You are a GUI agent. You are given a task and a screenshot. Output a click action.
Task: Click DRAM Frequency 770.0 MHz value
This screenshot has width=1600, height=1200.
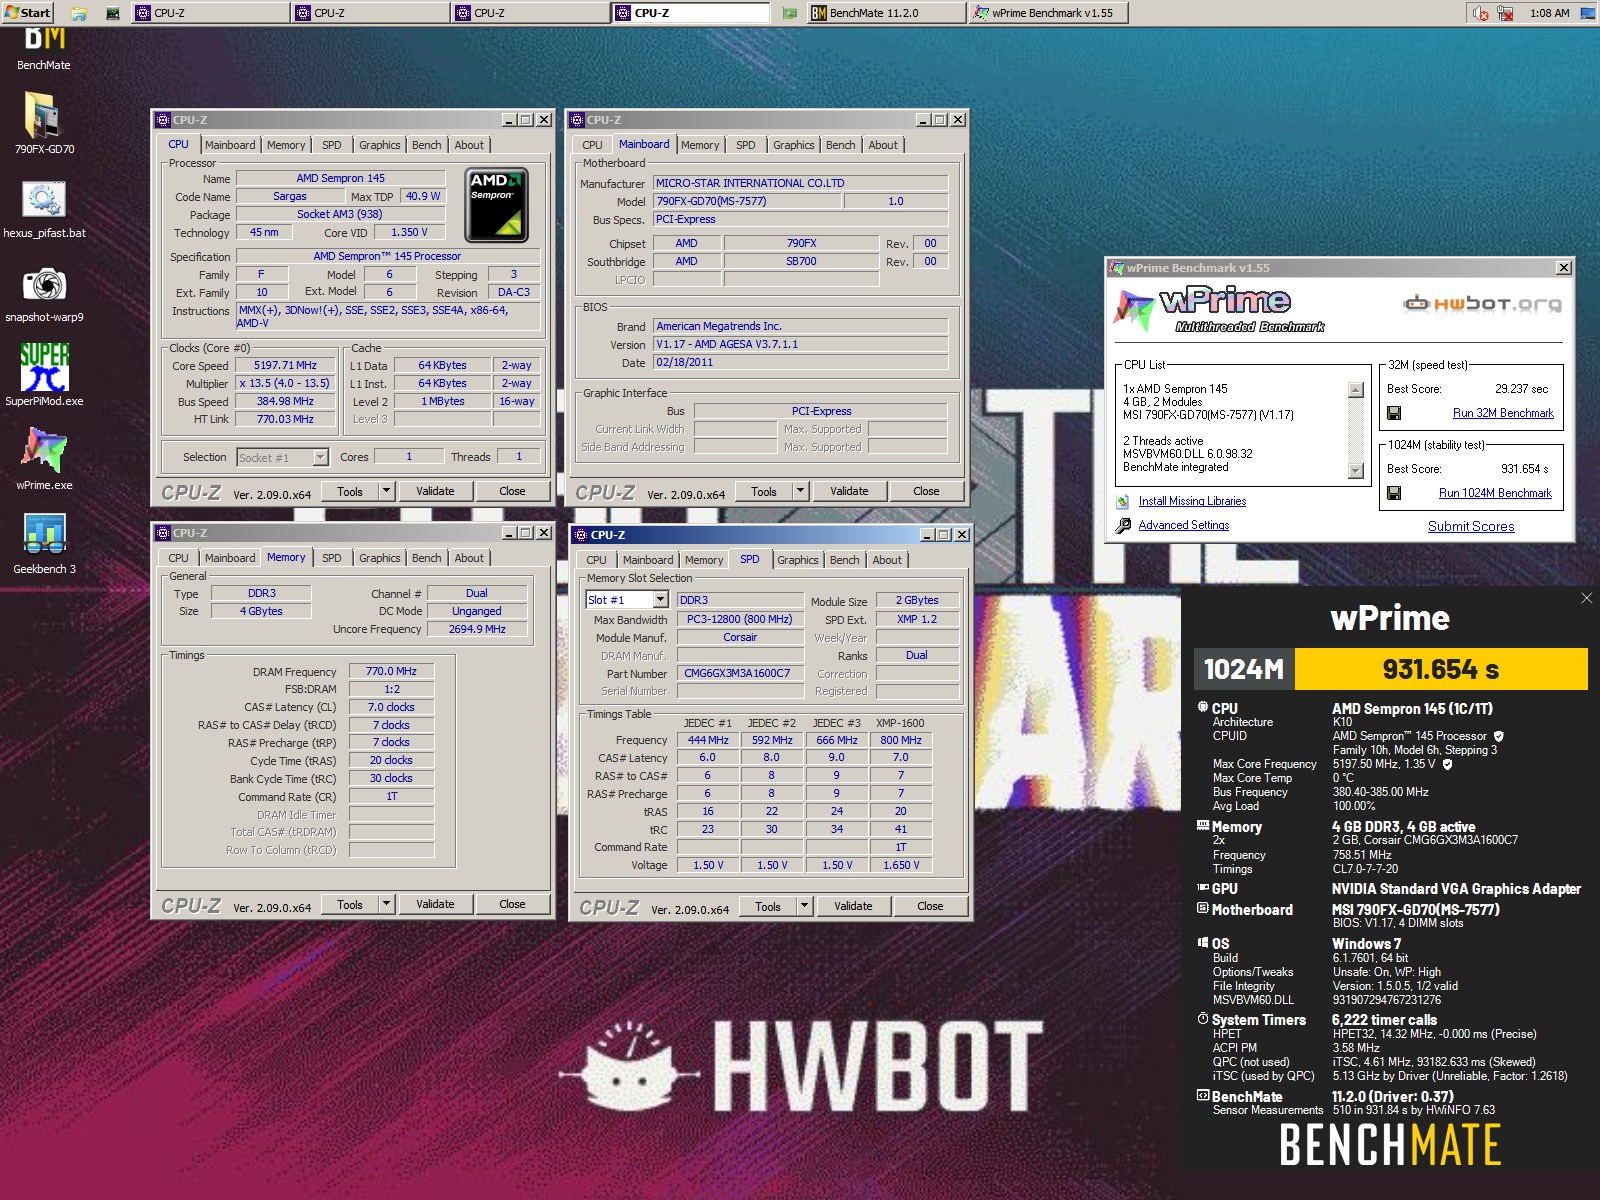(x=391, y=671)
